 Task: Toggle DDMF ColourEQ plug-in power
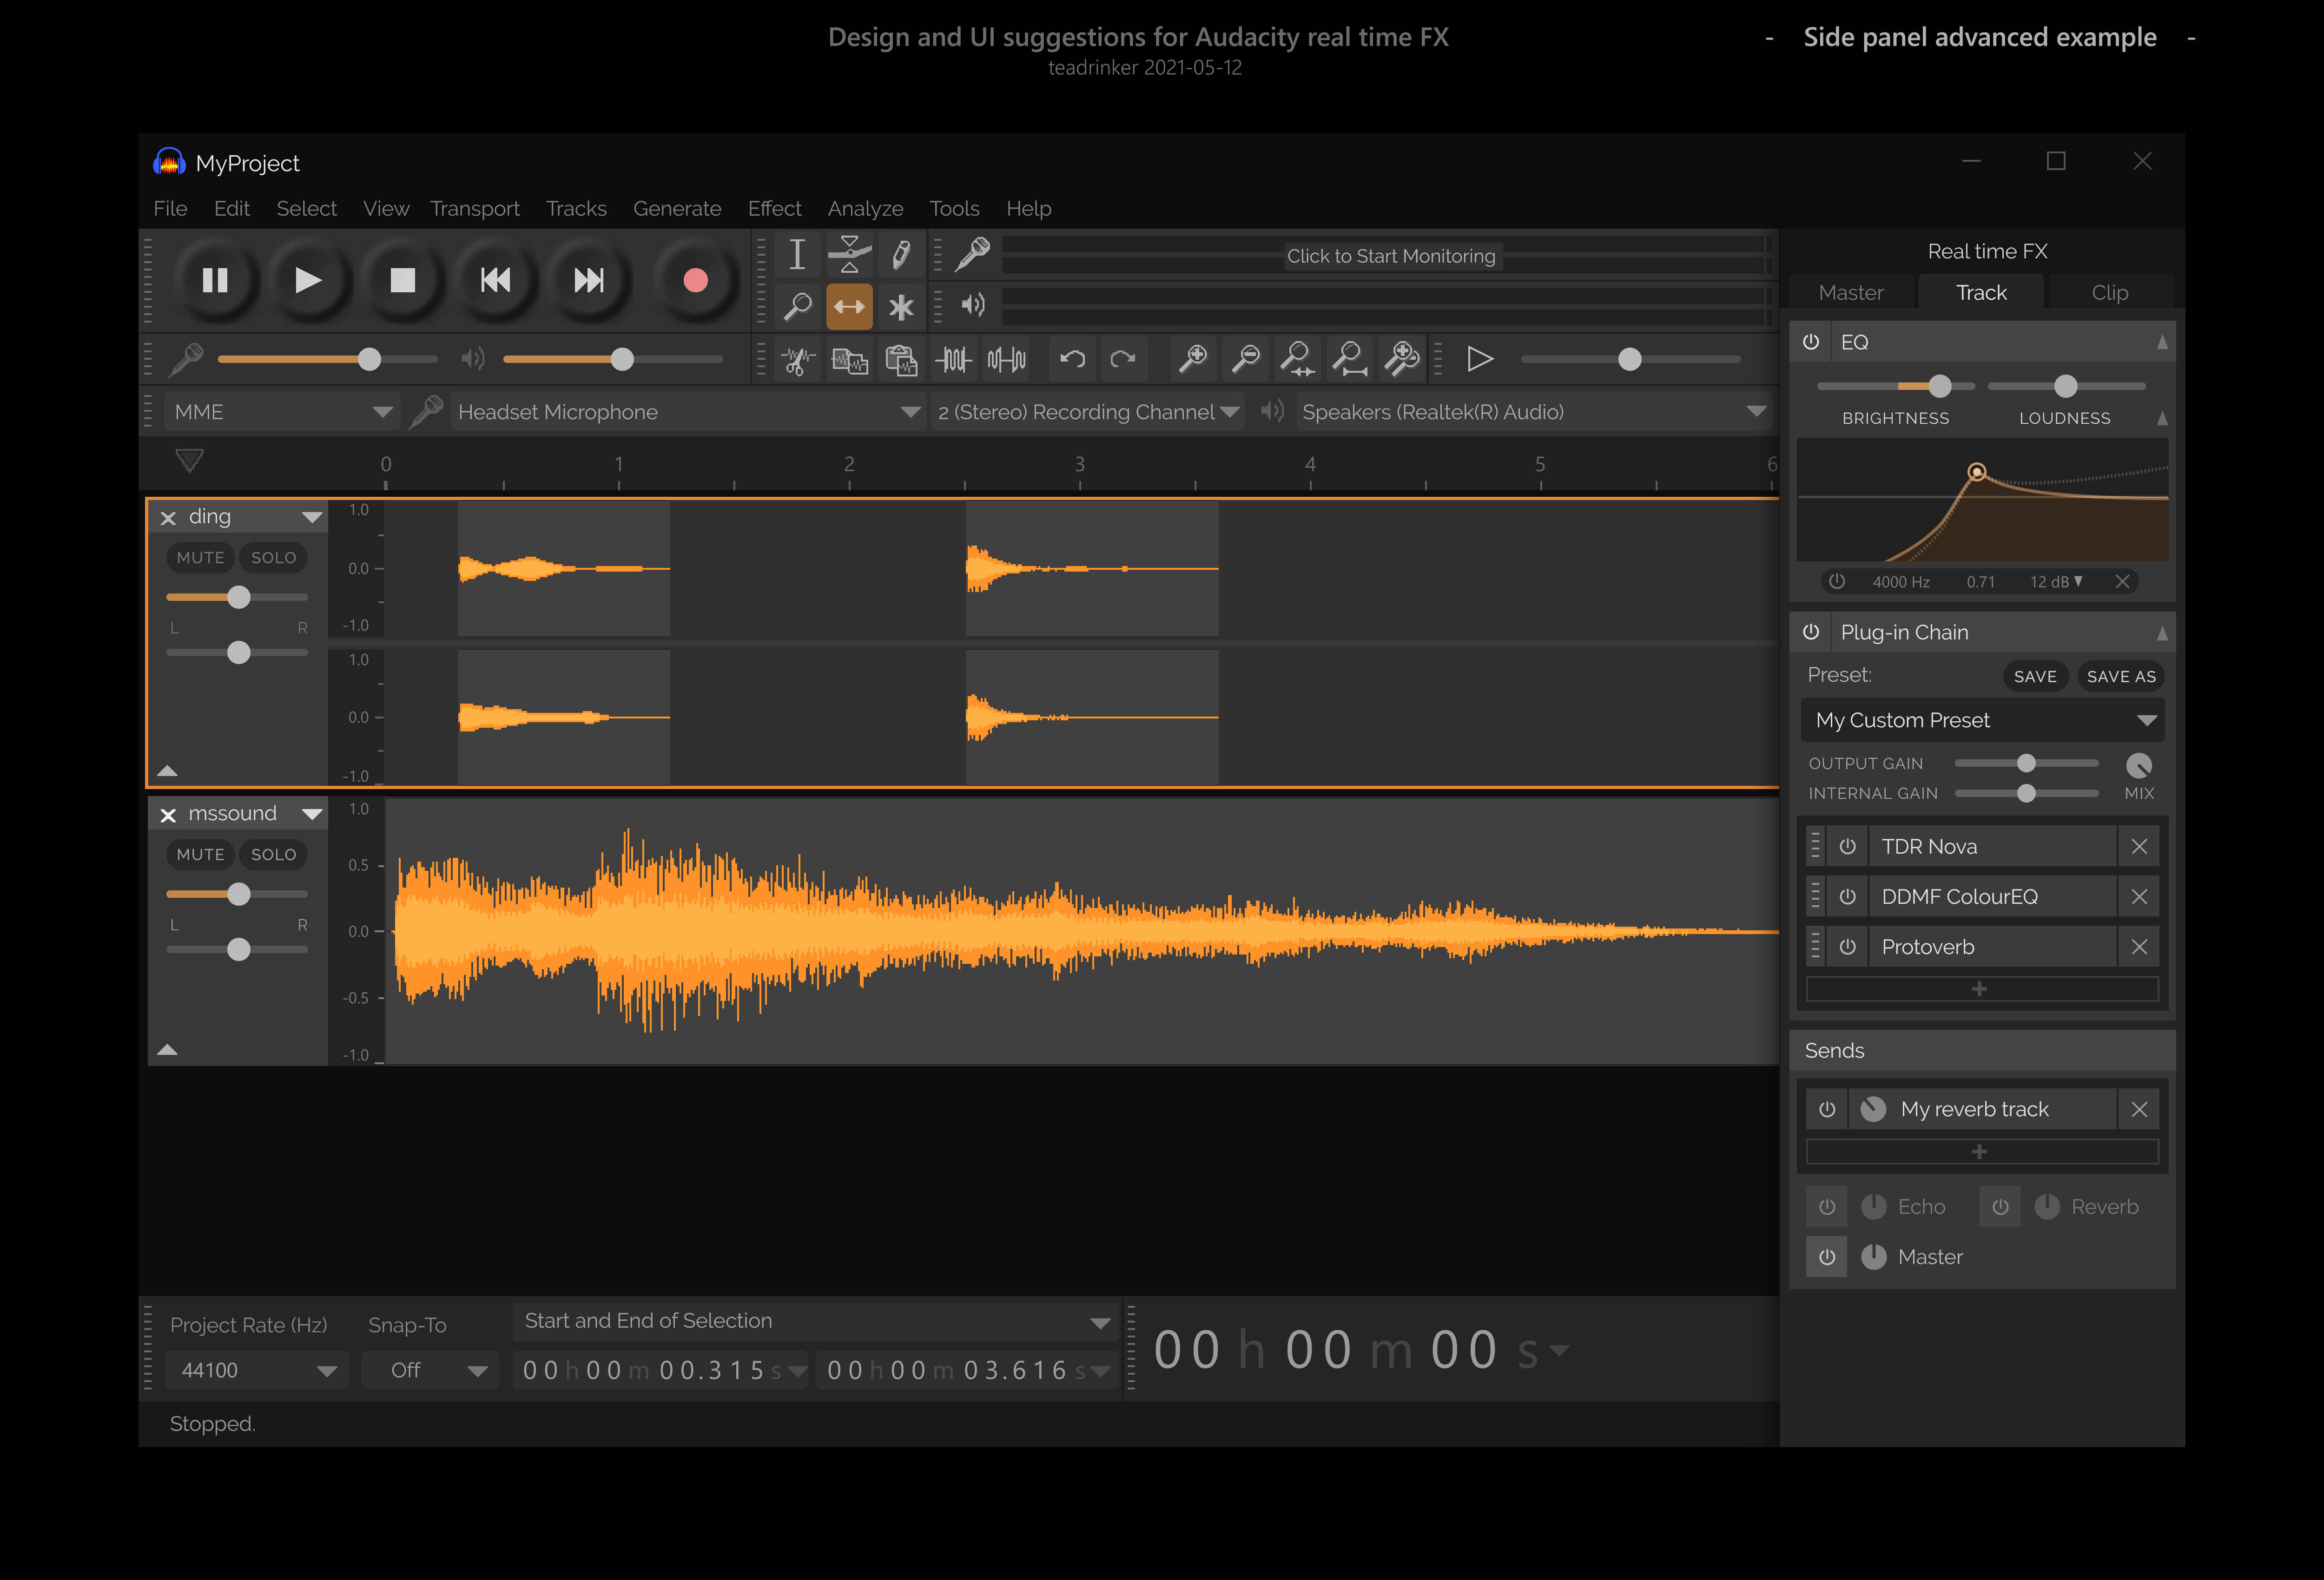[1848, 897]
